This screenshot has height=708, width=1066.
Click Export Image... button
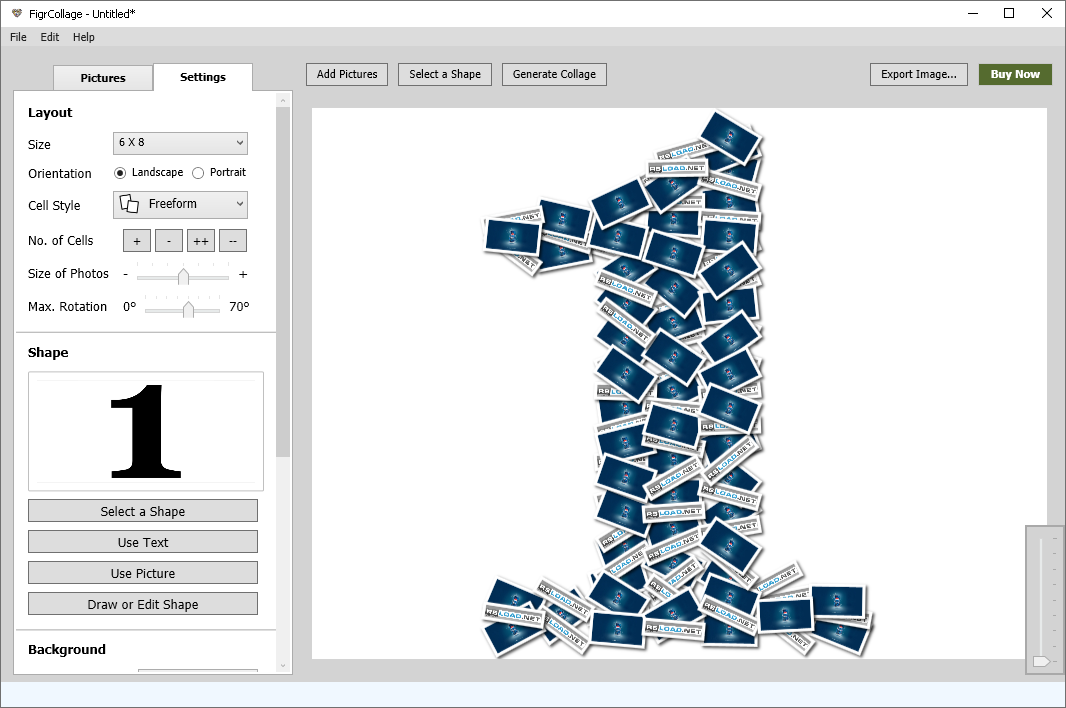(x=918, y=74)
